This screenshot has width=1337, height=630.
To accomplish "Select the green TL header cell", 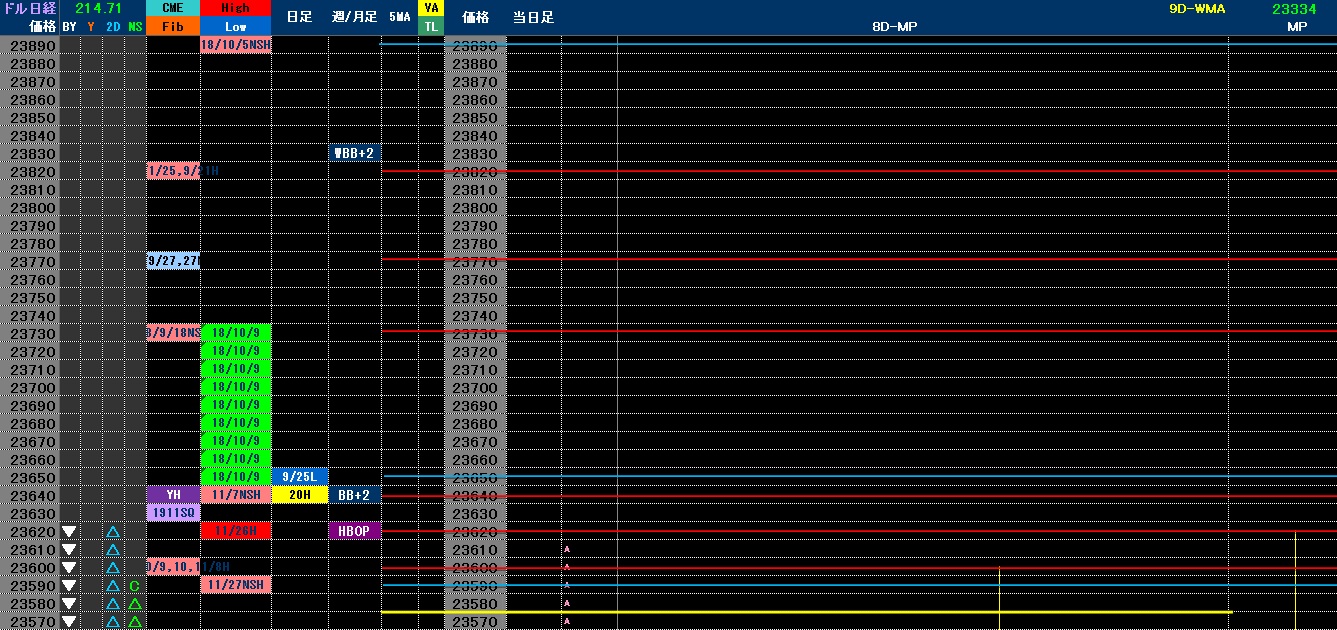I will coord(431,26).
